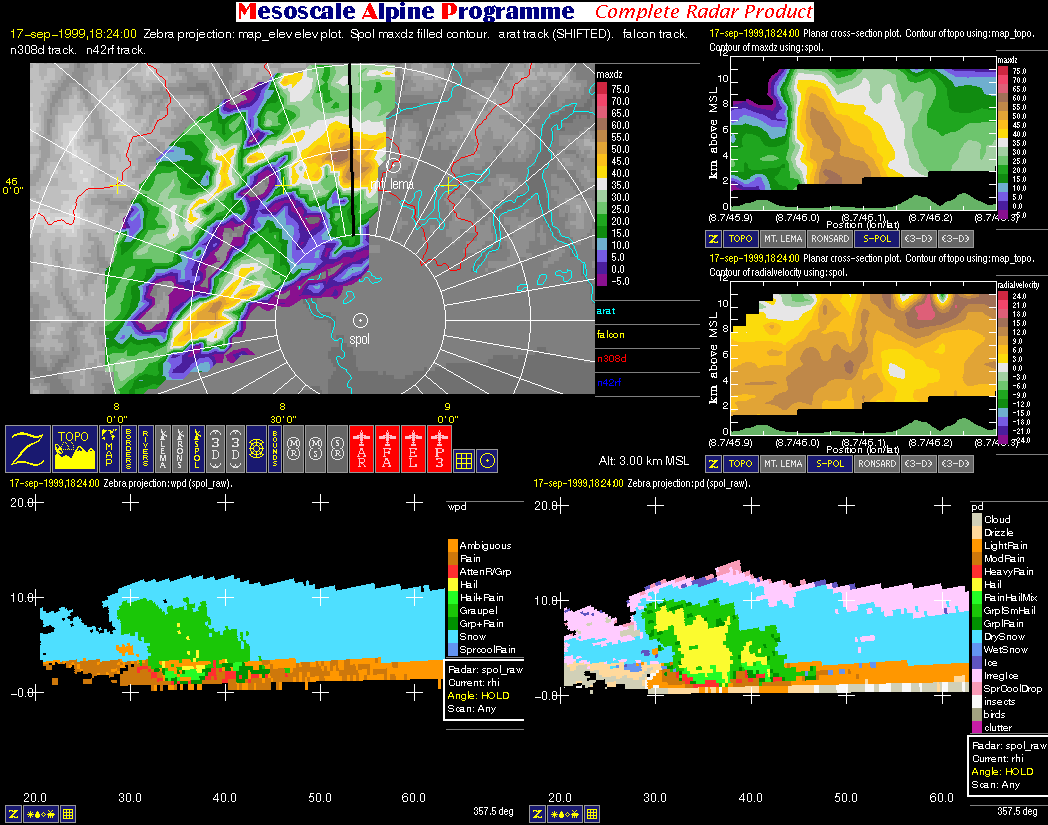Toggle the TOPO terrain icon in main toolbar
The image size is (1048, 825).
click(74, 449)
